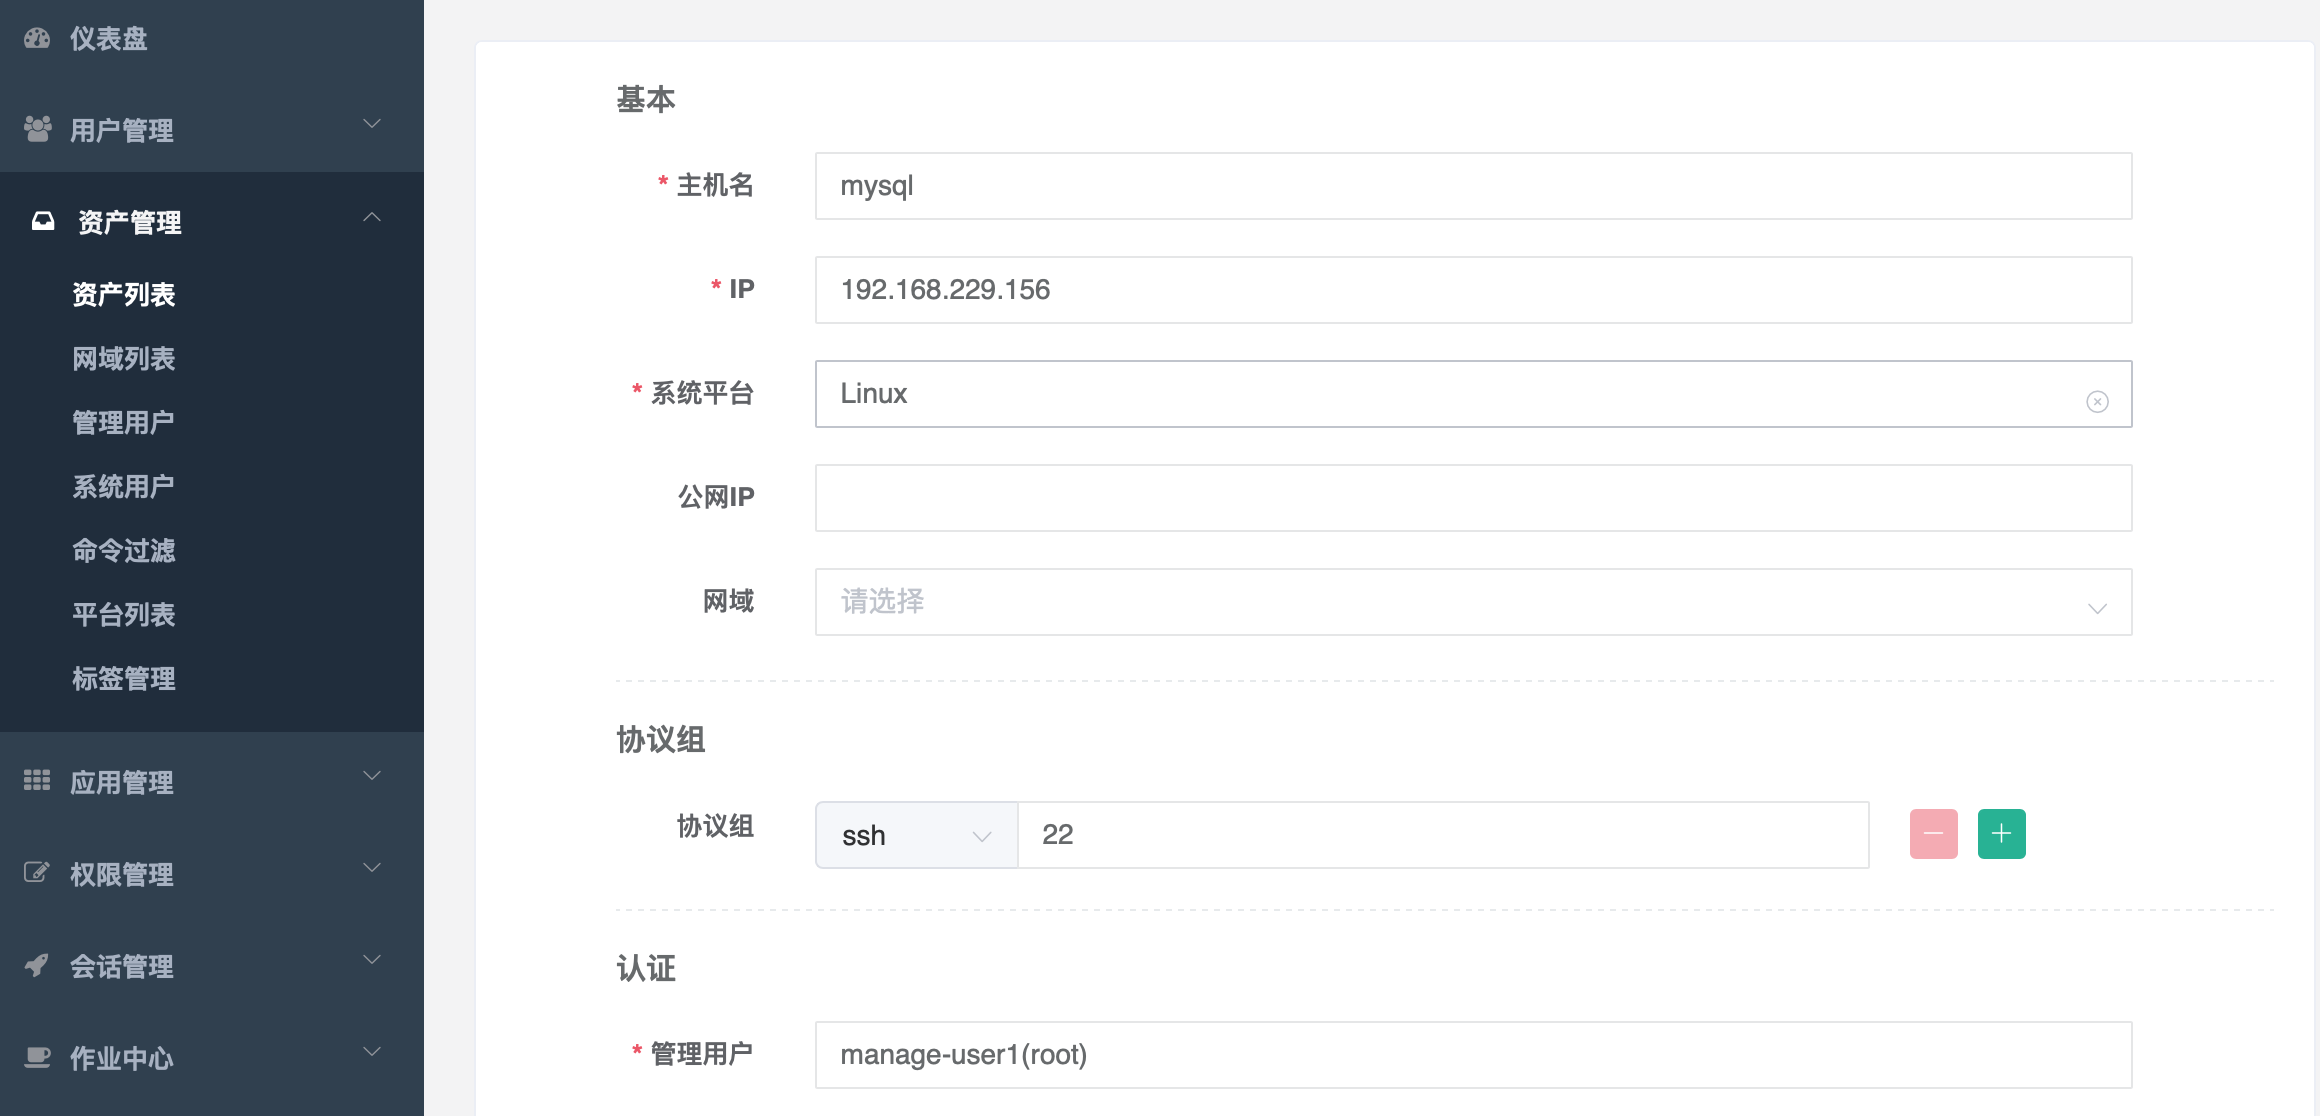This screenshot has width=2320, height=1116.
Task: Expand the 权限管理 menu chevron
Action: click(x=372, y=868)
